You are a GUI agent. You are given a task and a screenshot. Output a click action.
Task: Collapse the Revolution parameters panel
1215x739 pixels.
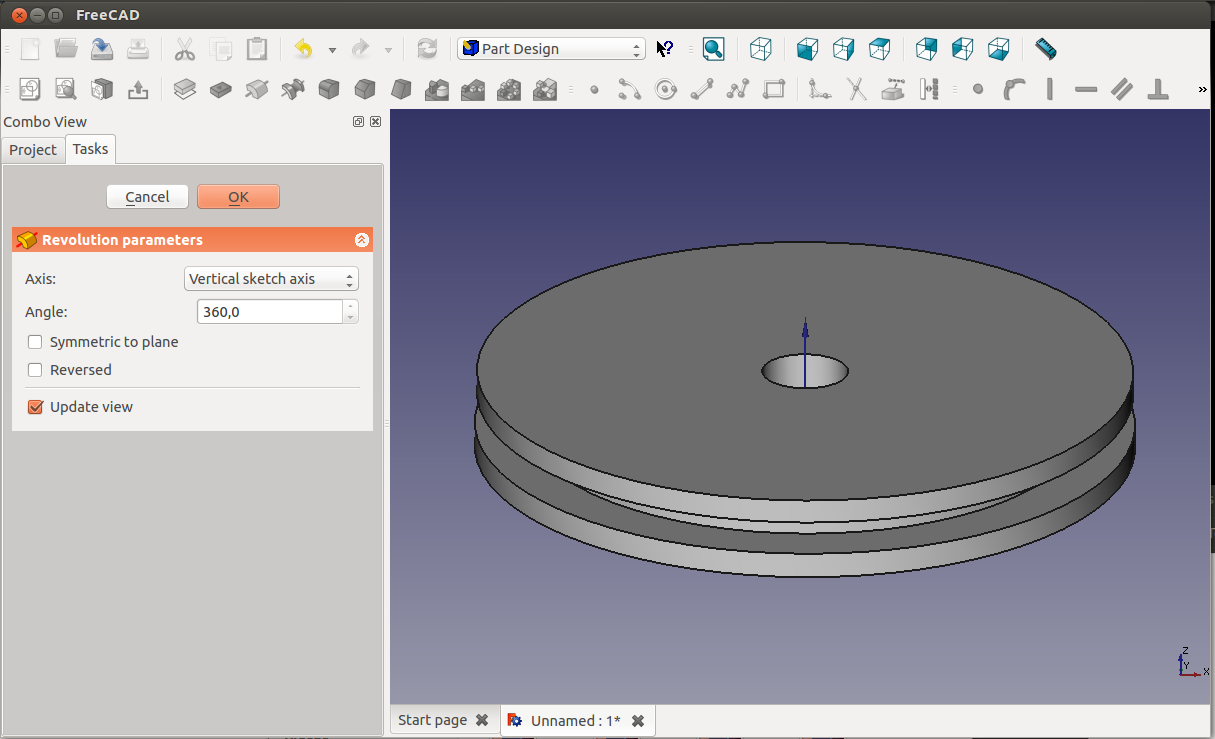[362, 240]
